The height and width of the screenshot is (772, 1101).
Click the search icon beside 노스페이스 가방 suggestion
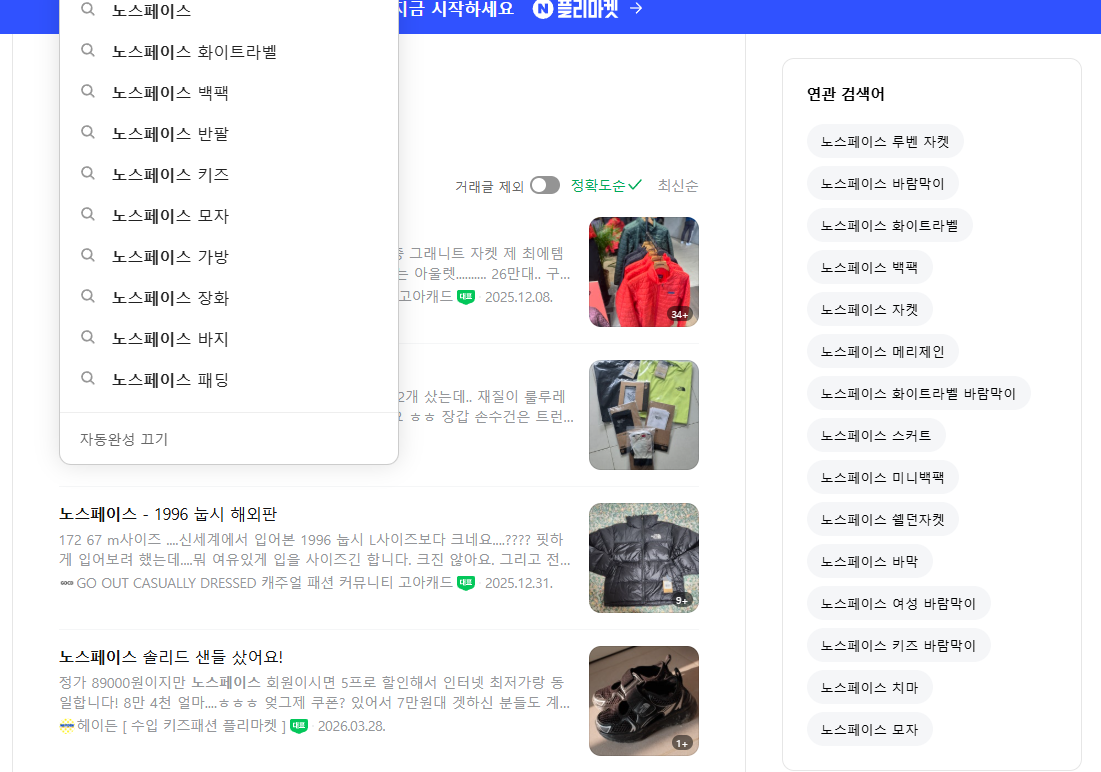point(88,255)
